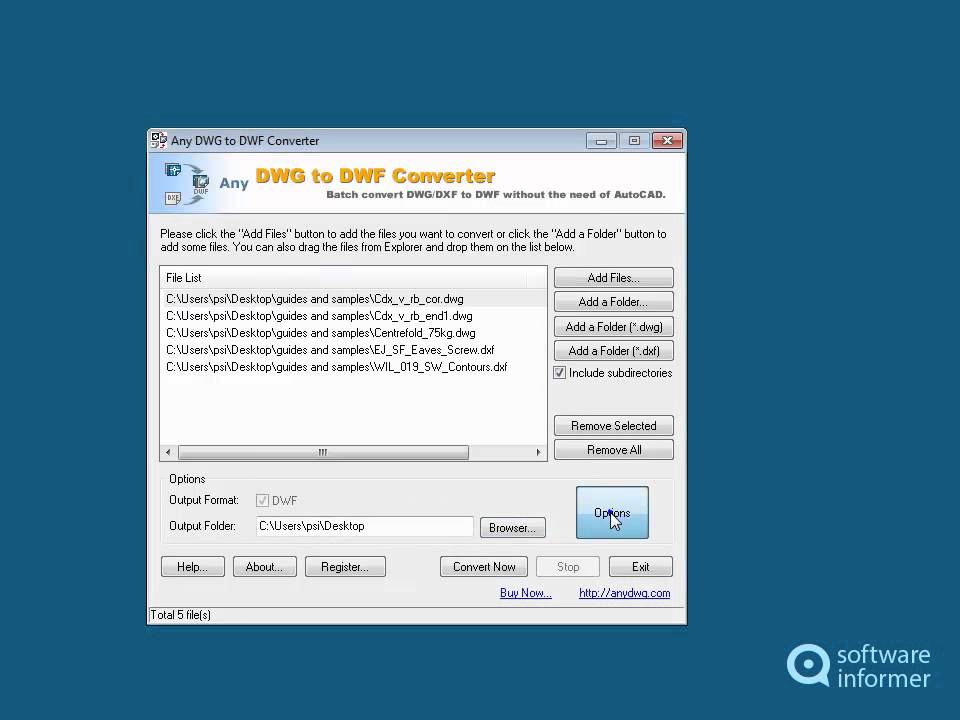This screenshot has width=960, height=720.
Task: Maximize the converter window
Action: tap(634, 141)
